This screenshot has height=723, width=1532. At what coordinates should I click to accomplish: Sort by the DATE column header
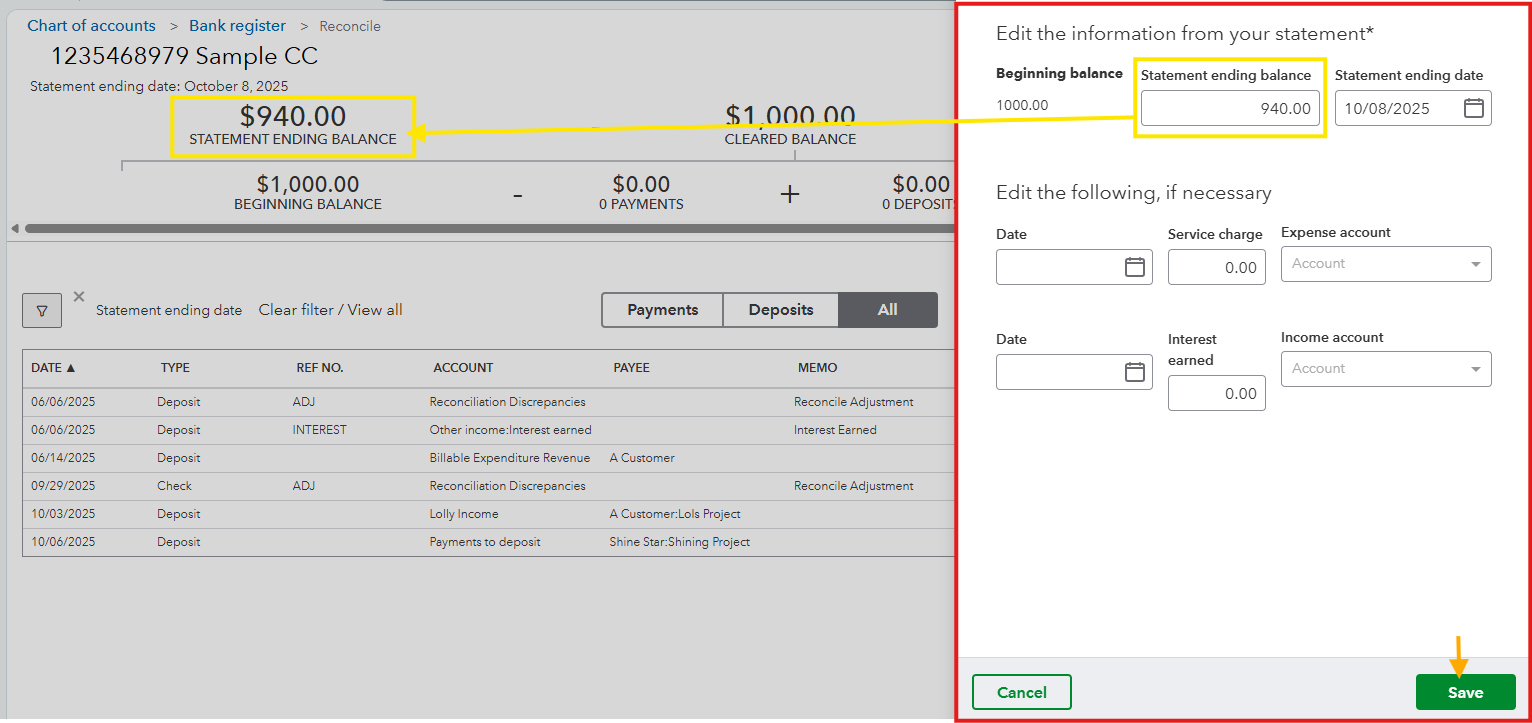53,368
